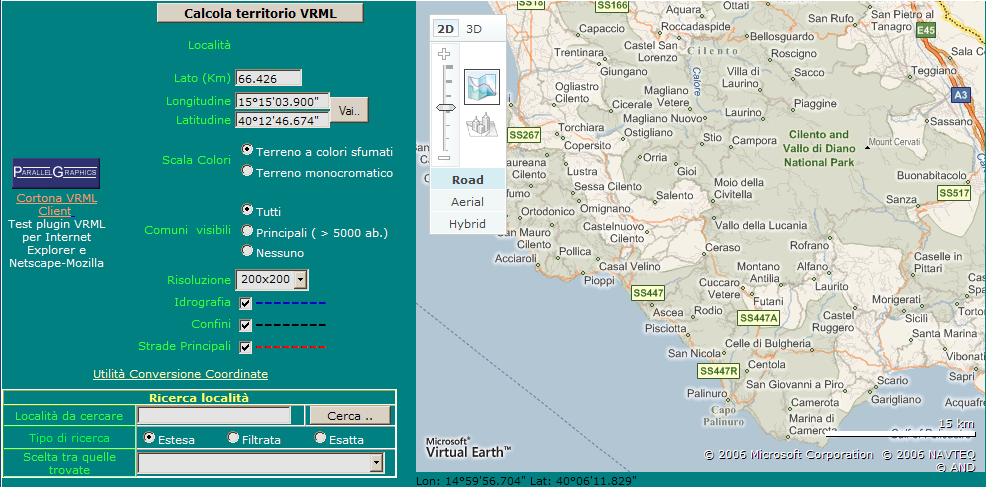Click the map zoom slider handle
This screenshot has height=487, width=986.
(x=445, y=108)
